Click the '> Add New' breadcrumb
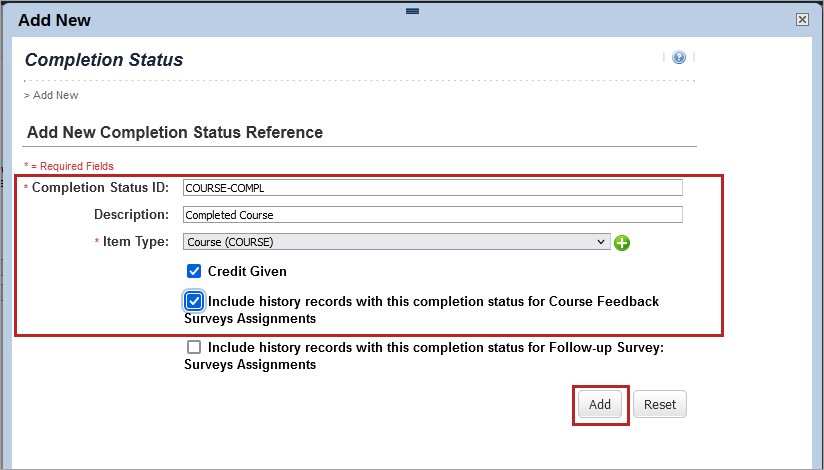 pyautogui.click(x=51, y=96)
